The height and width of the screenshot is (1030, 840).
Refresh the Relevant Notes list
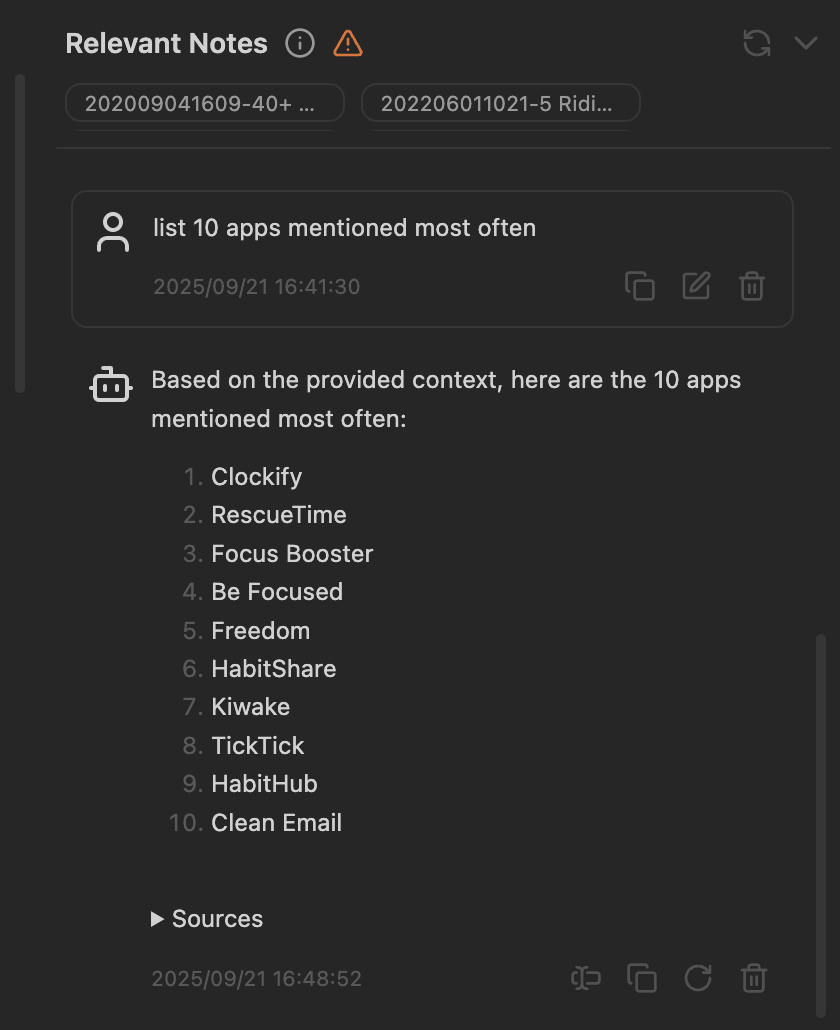[757, 43]
